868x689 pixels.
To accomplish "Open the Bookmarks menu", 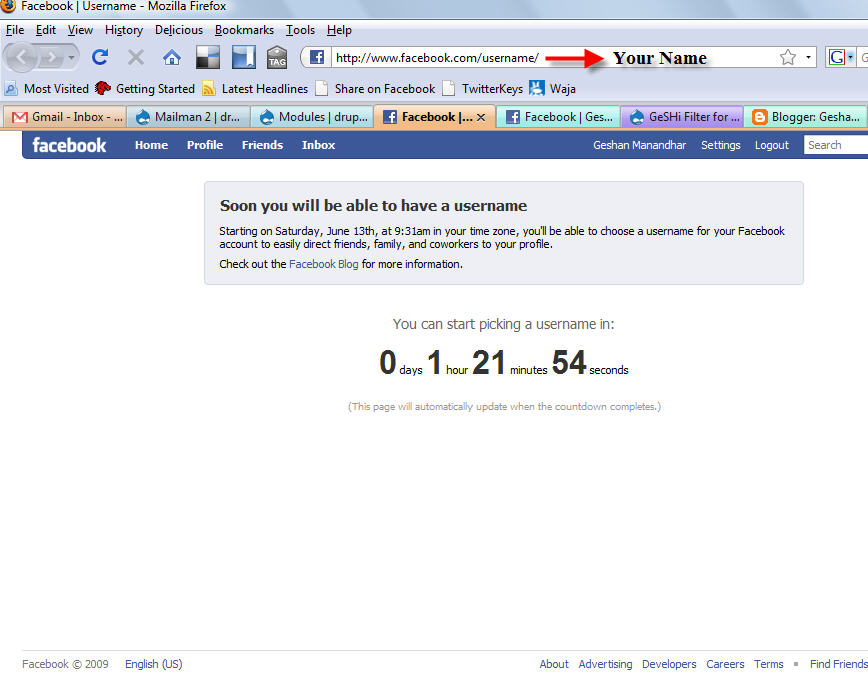I will click(x=244, y=30).
